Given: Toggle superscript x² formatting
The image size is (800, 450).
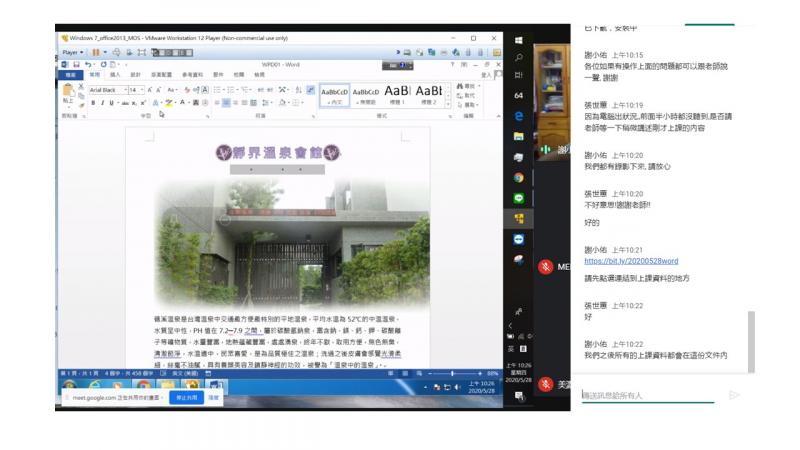Looking at the screenshot, I should [x=142, y=103].
